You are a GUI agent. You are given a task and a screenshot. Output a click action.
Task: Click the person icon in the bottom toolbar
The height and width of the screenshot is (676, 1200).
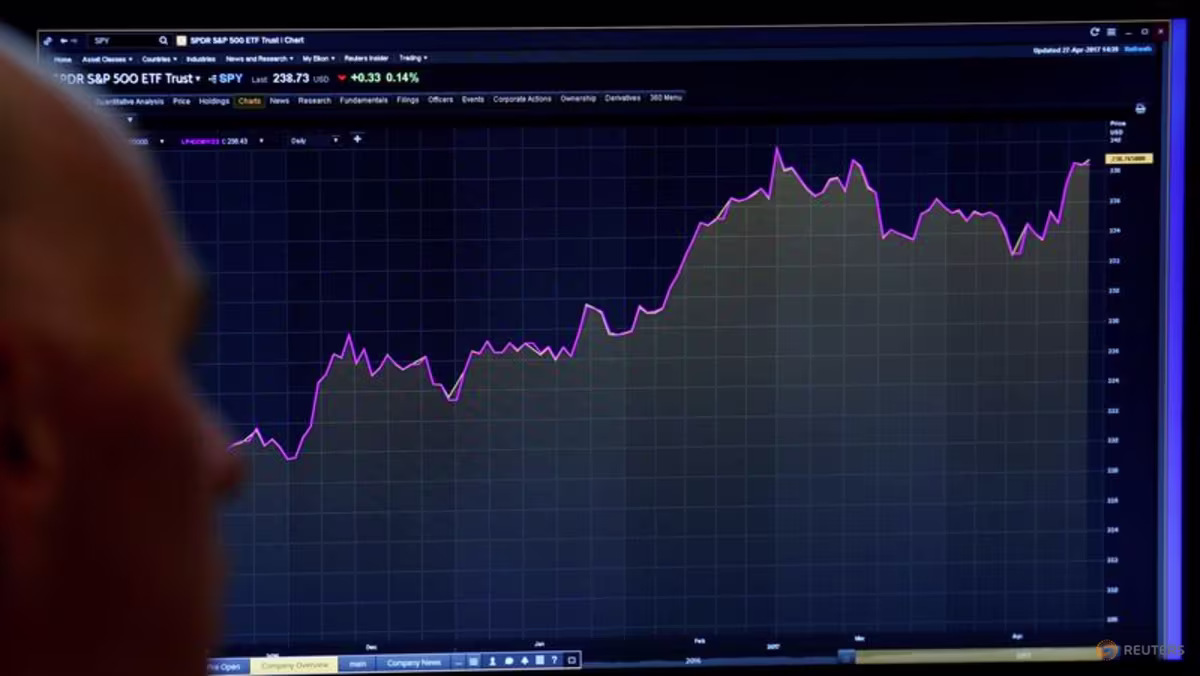coord(492,661)
